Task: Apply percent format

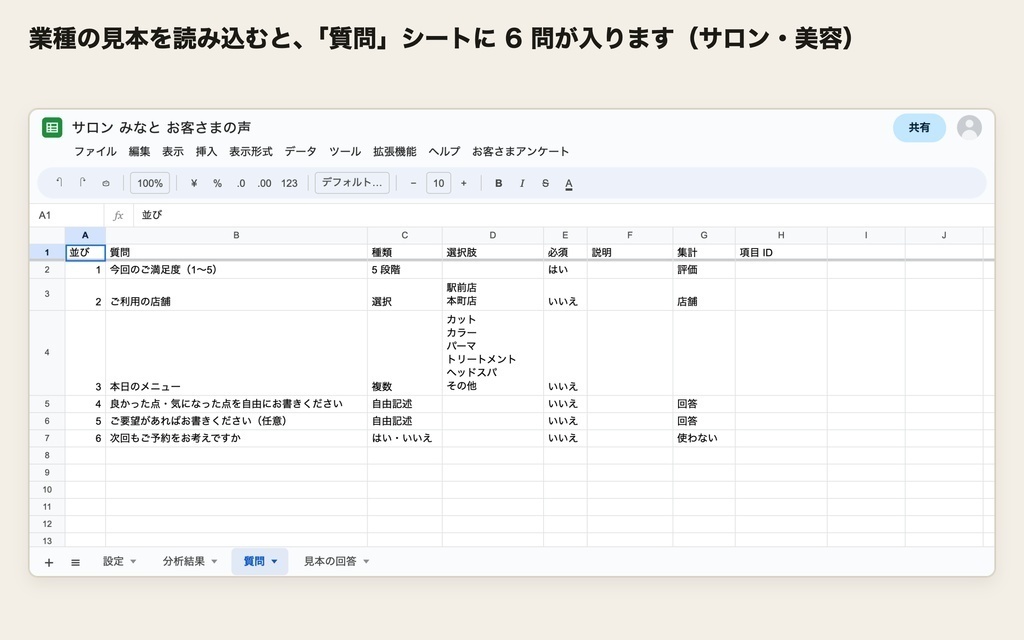Action: pyautogui.click(x=217, y=184)
